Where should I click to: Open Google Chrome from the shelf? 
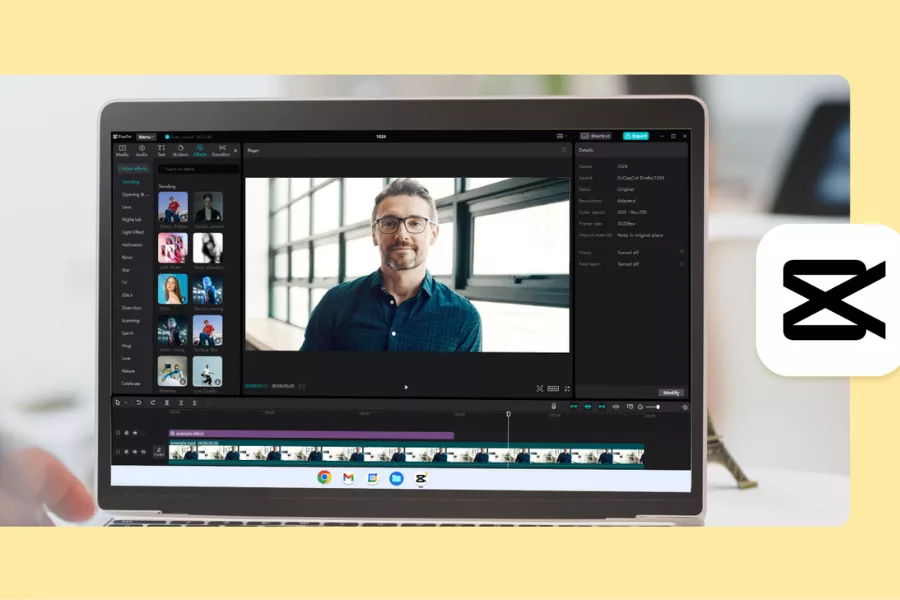(x=324, y=477)
